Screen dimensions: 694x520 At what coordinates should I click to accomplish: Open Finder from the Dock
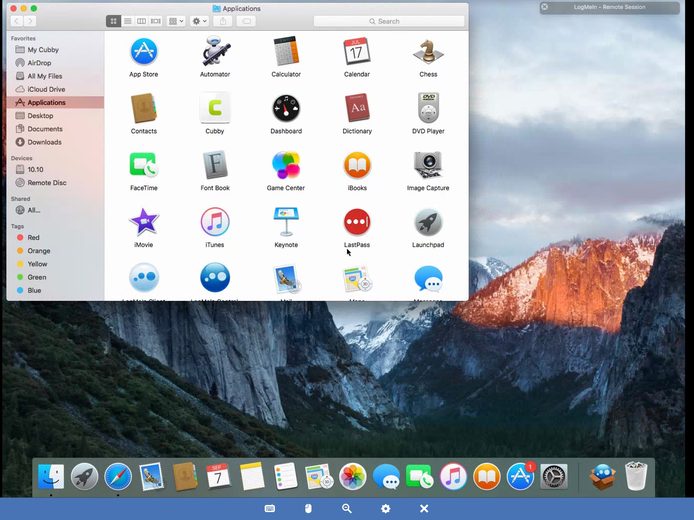(51, 477)
